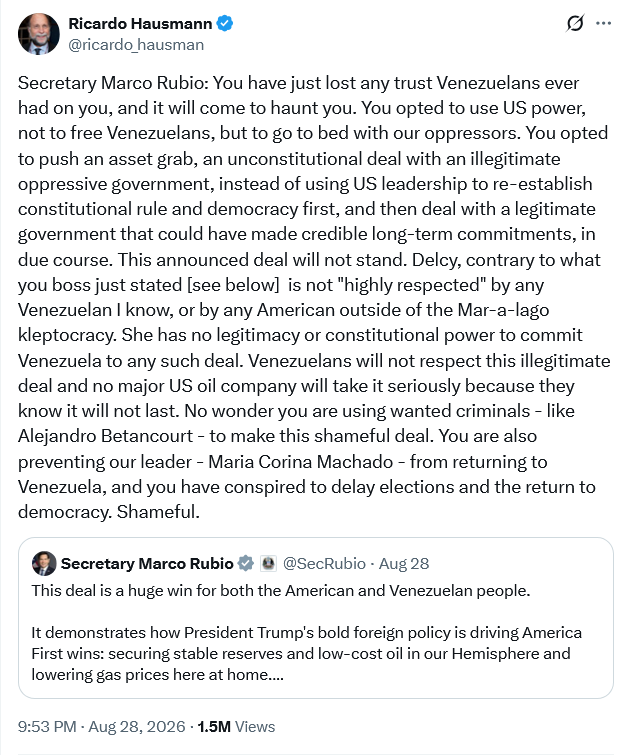Click quoted line mentioning President Trump's foreign policy

(306, 632)
